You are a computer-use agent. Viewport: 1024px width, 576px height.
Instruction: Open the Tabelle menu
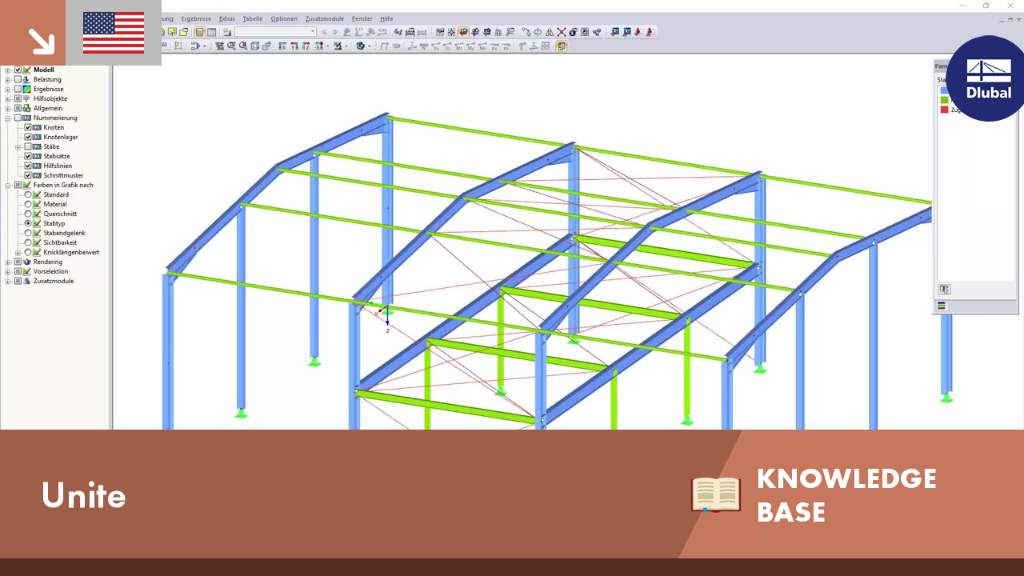(252, 19)
